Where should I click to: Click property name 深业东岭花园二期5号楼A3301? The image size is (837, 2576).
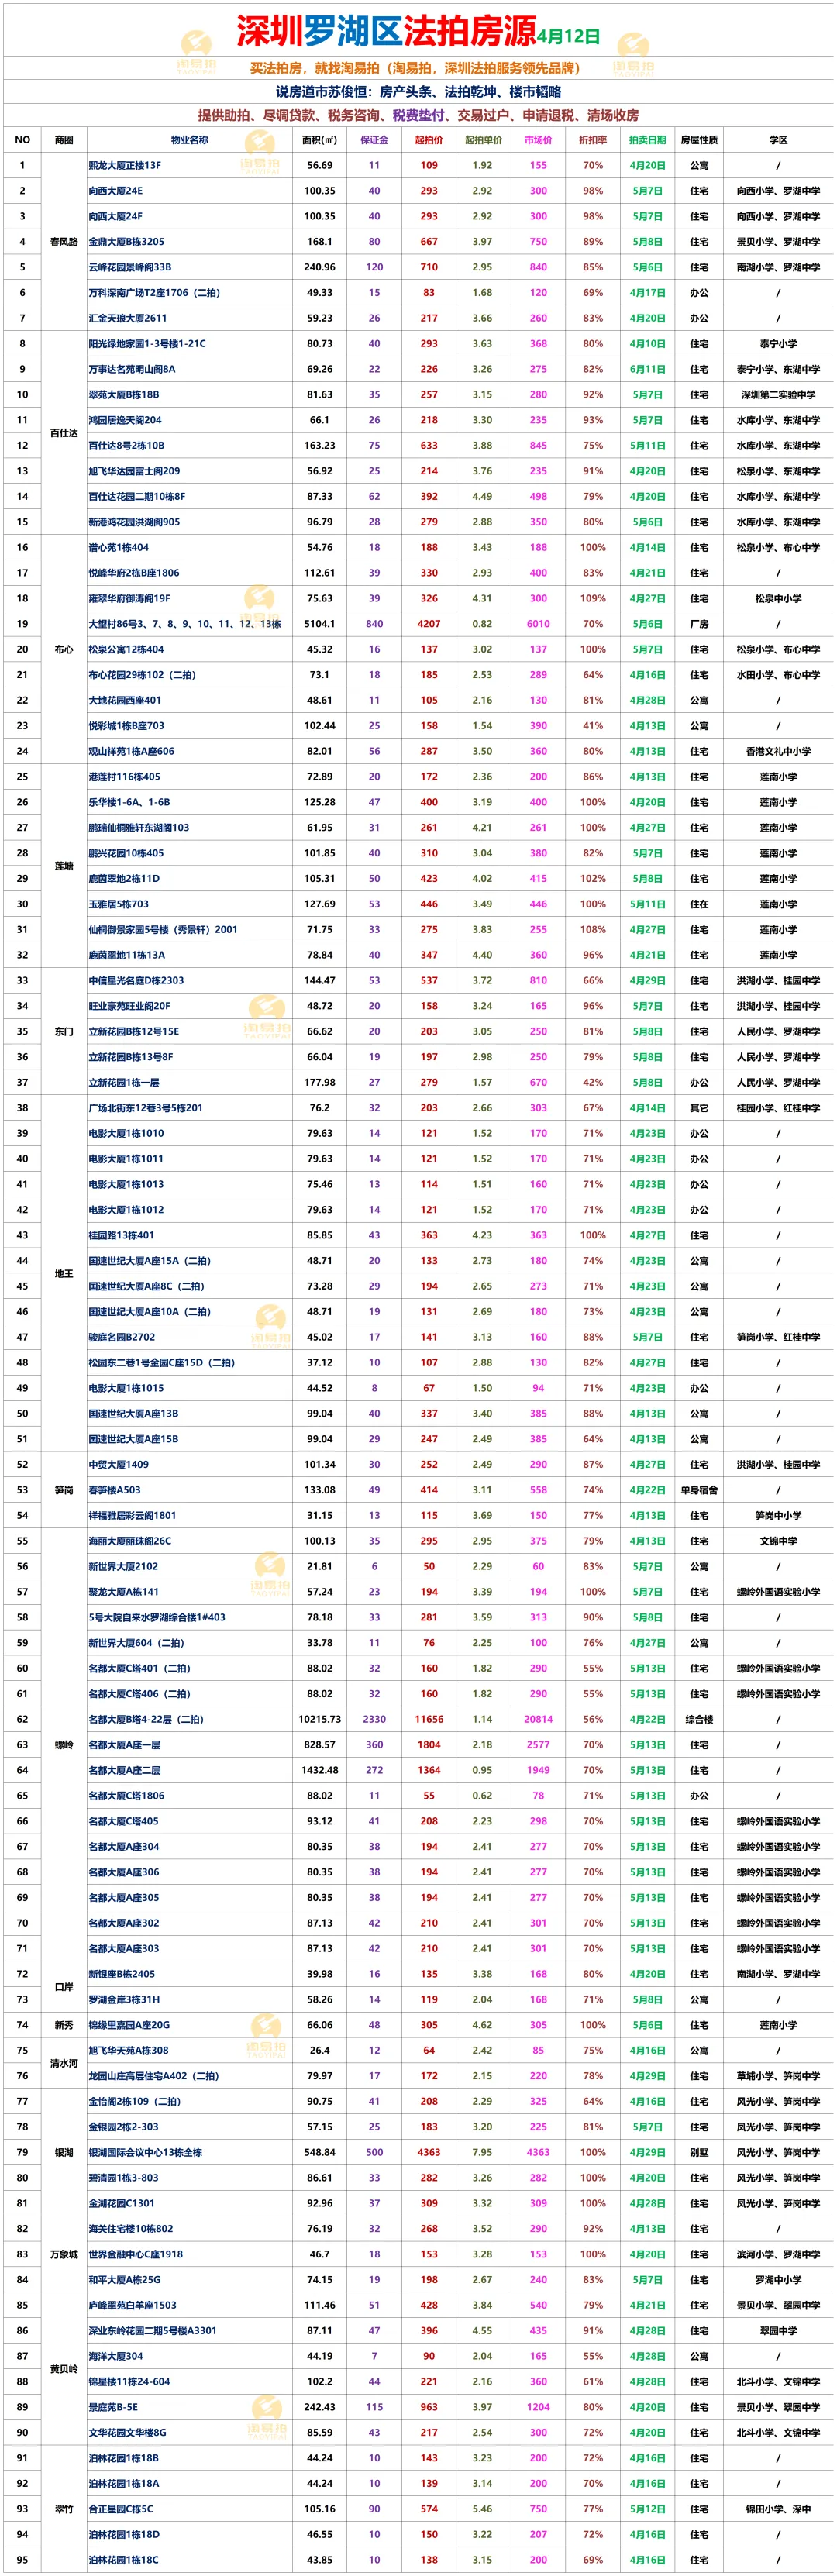point(152,2330)
